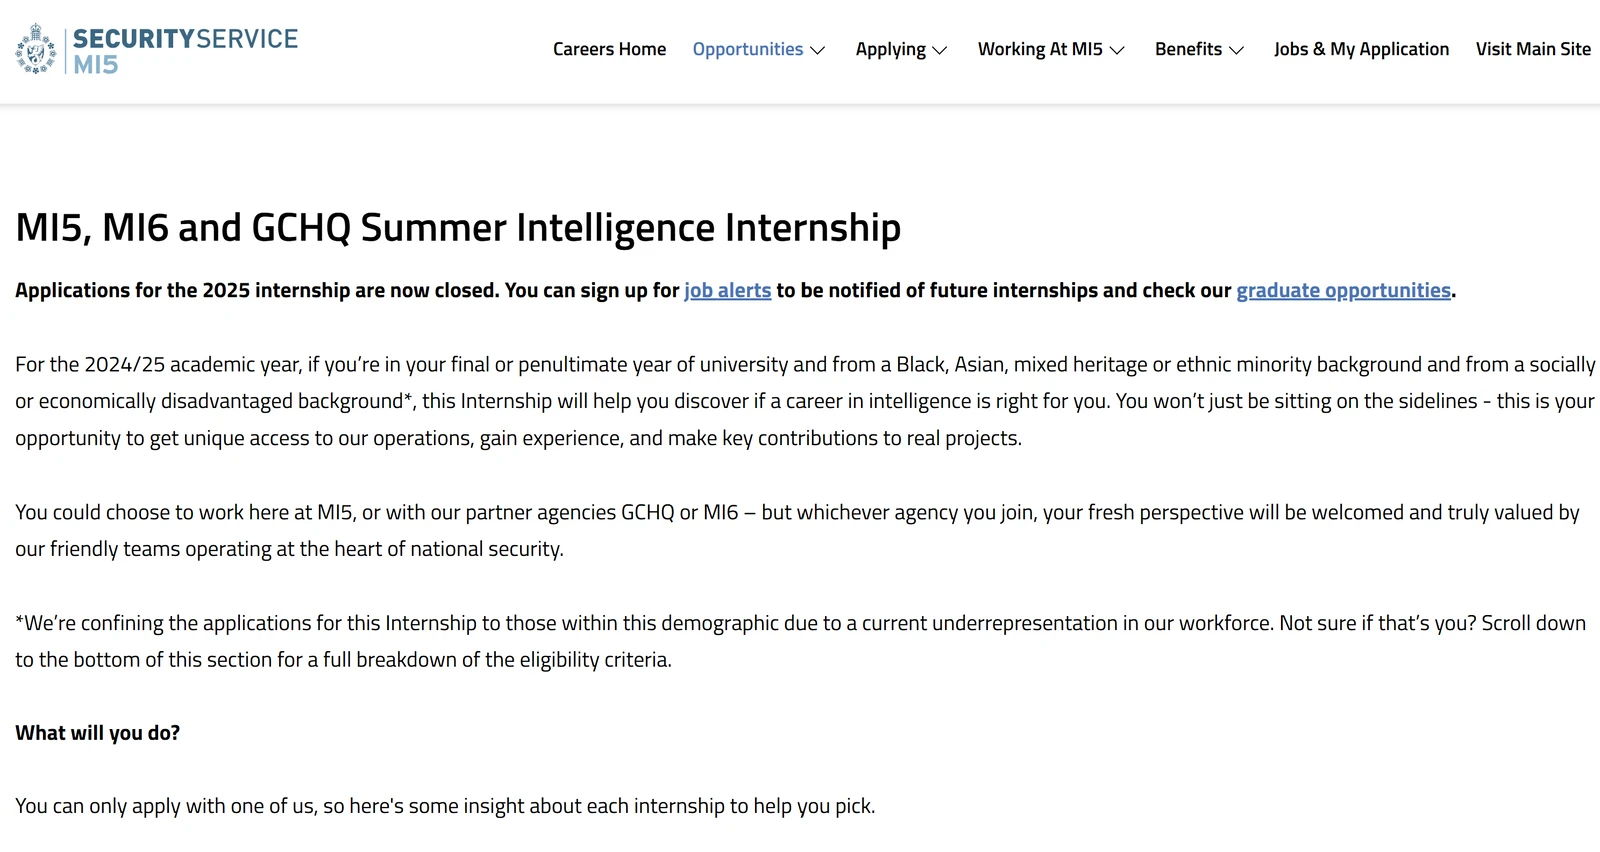Screen dimensions: 1600x852
Task: Open the Careers Home page
Action: coord(609,49)
